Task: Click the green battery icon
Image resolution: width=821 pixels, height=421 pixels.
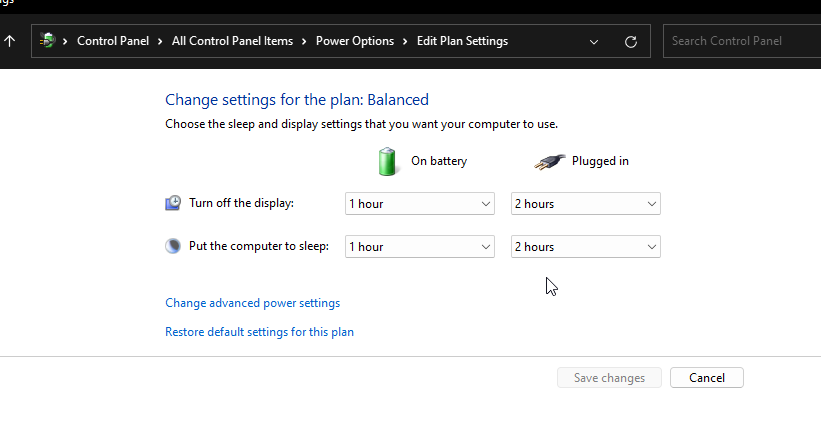Action: (x=387, y=160)
